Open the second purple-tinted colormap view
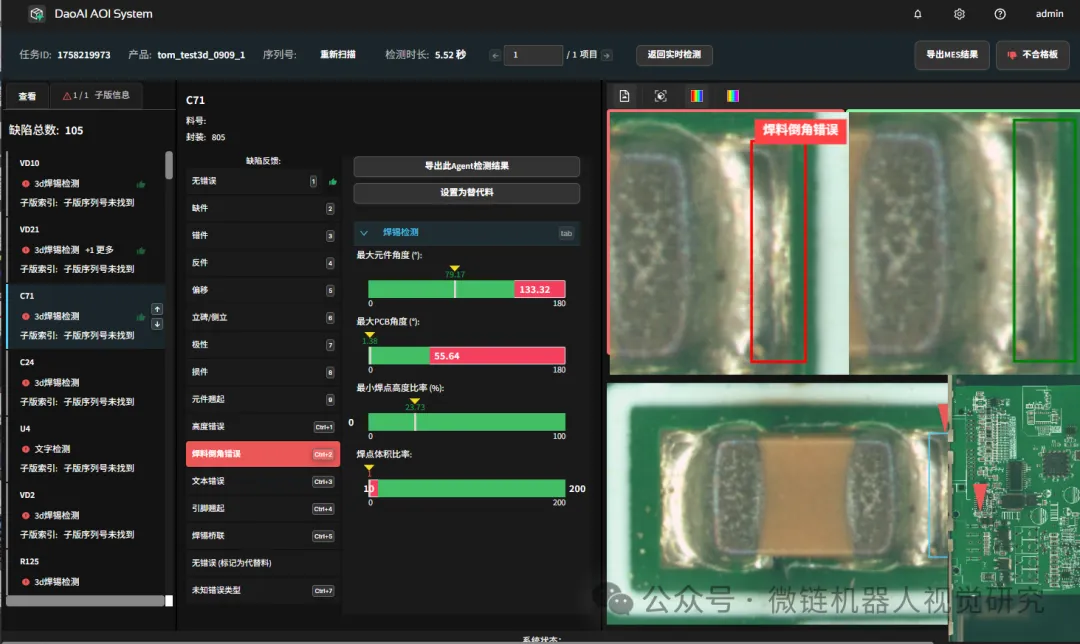The width and height of the screenshot is (1080, 644). pos(735,95)
